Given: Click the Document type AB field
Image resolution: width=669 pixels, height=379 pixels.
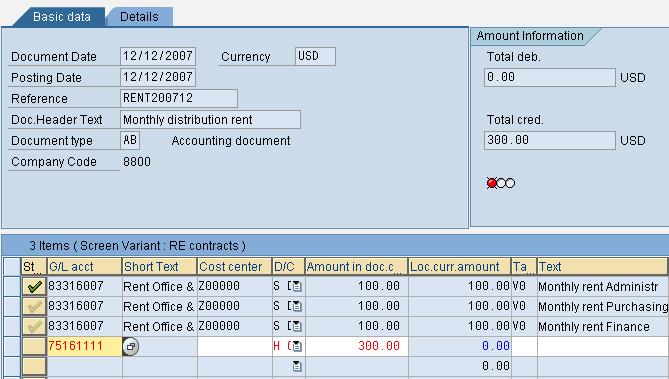Looking at the screenshot, I should (x=130, y=140).
